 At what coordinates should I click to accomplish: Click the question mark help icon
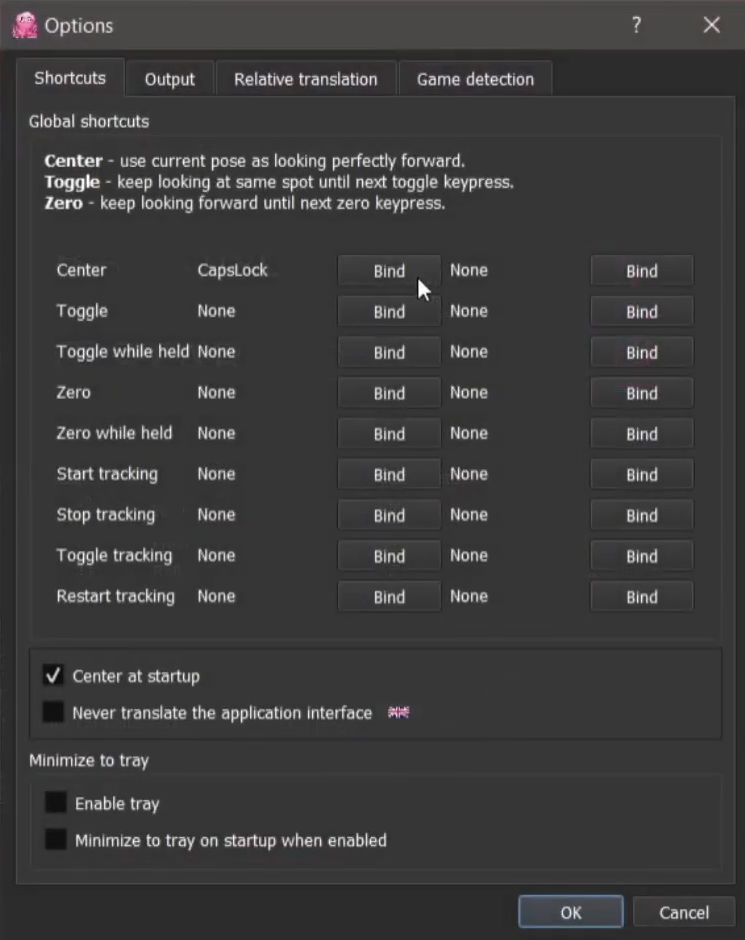click(636, 25)
